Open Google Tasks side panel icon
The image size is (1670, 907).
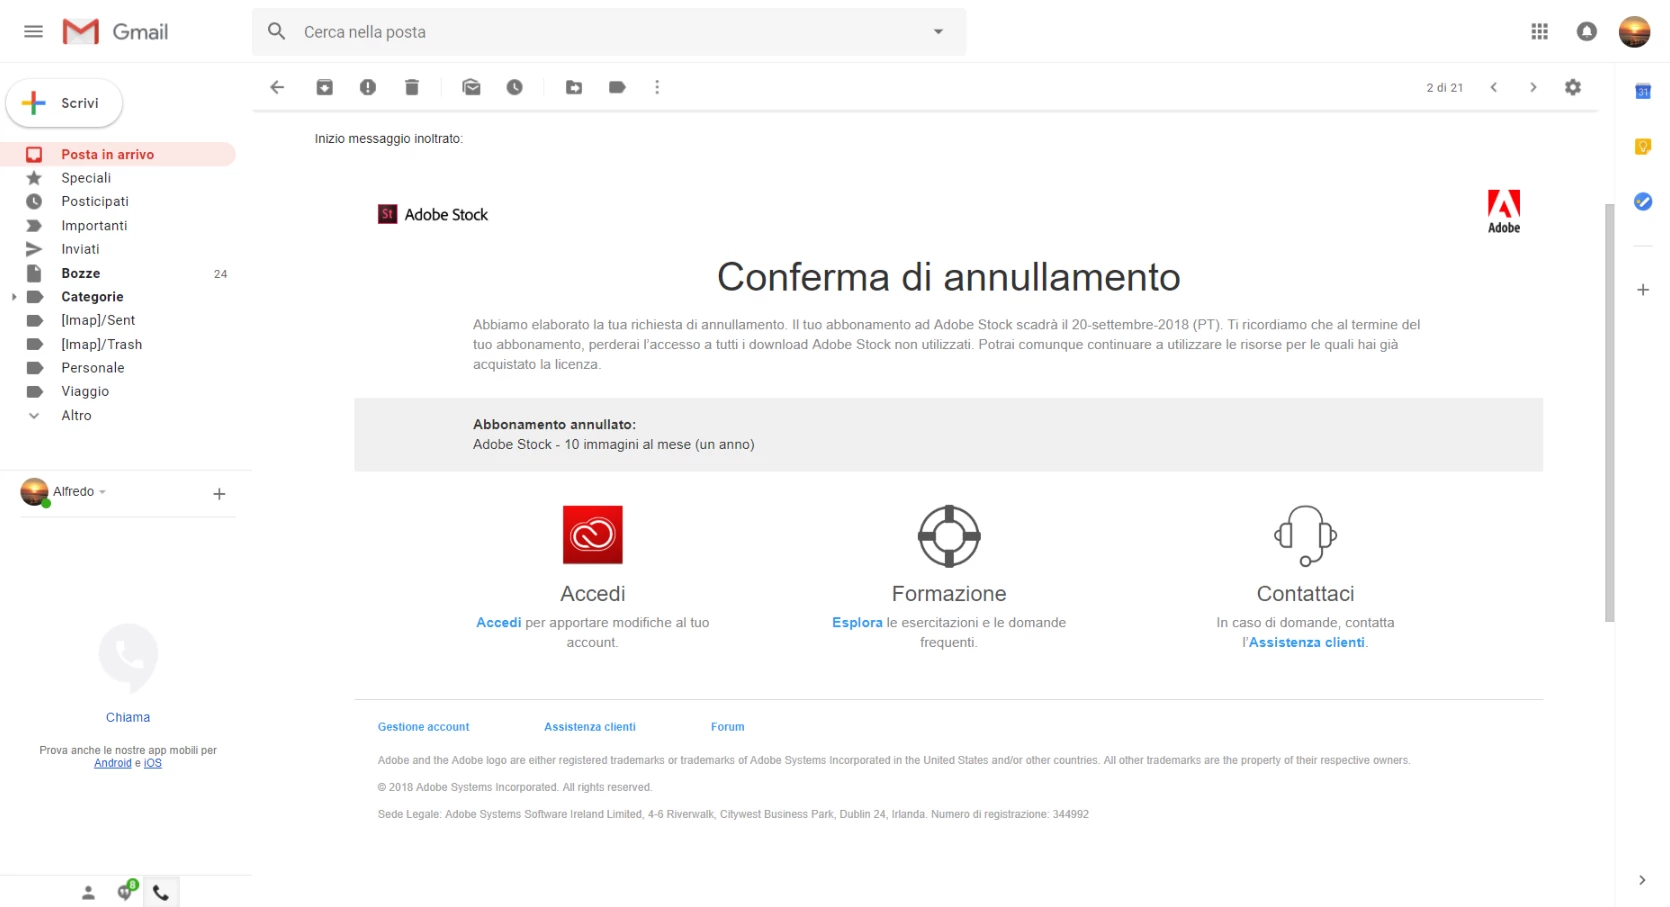(1643, 201)
